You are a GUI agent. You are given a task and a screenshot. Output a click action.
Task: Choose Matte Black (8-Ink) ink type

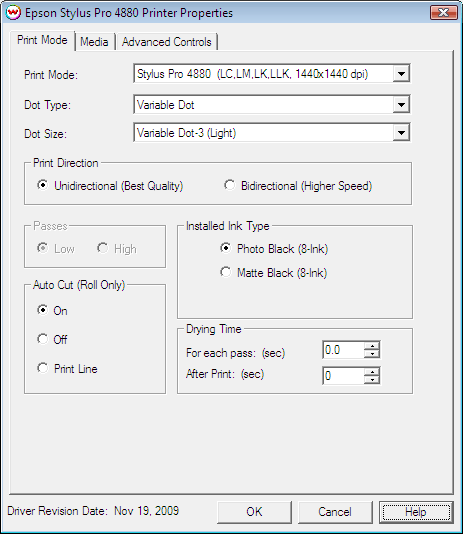274,272
